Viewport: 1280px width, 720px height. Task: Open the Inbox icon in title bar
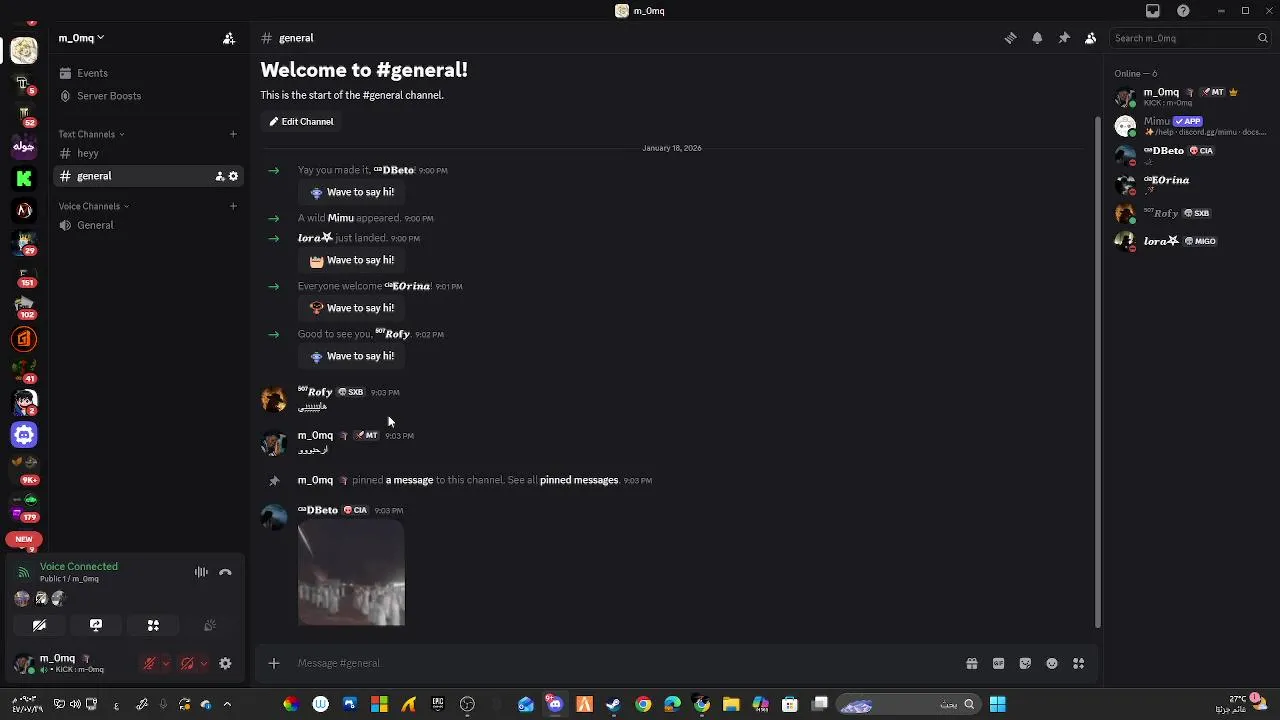(x=1153, y=11)
